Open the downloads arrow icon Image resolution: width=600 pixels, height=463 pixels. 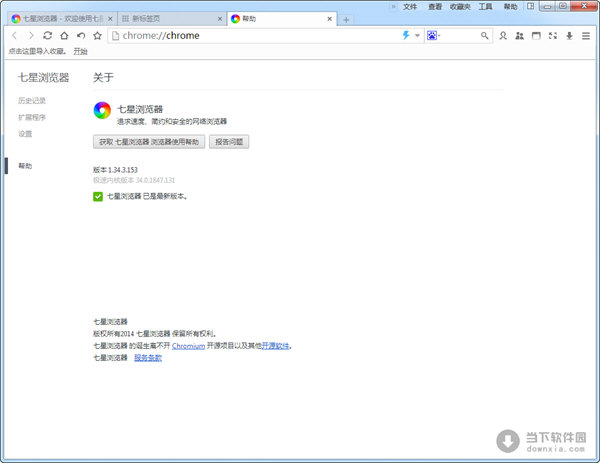pos(569,36)
